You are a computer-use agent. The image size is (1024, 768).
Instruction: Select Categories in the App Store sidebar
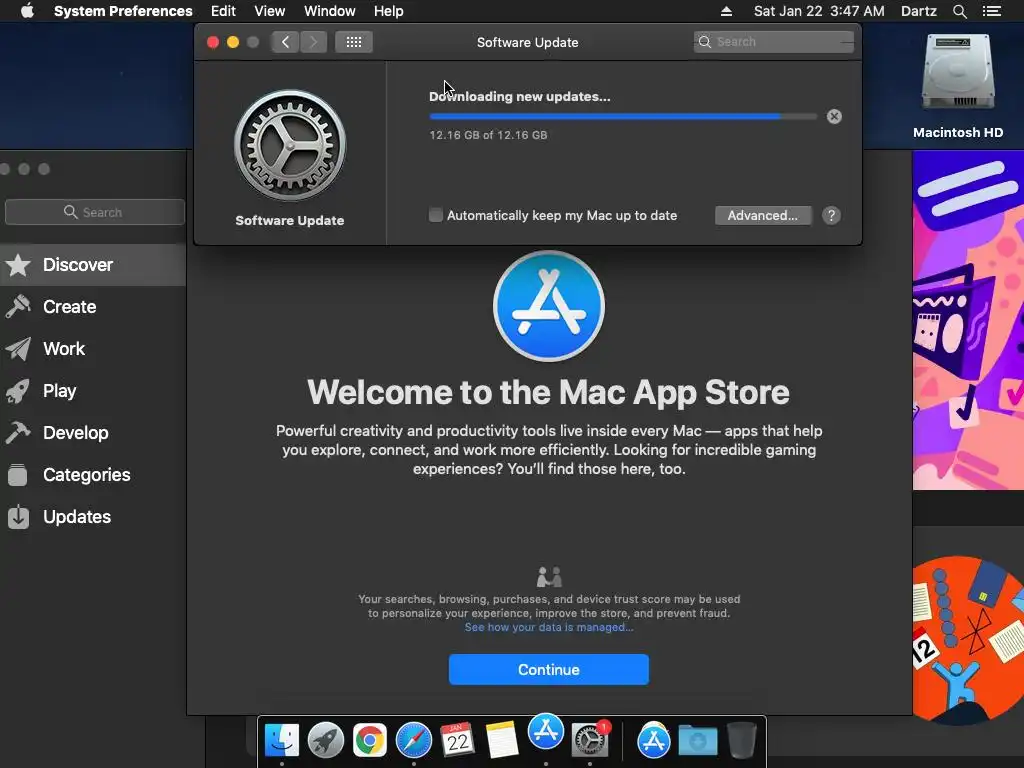pyautogui.click(x=93, y=475)
